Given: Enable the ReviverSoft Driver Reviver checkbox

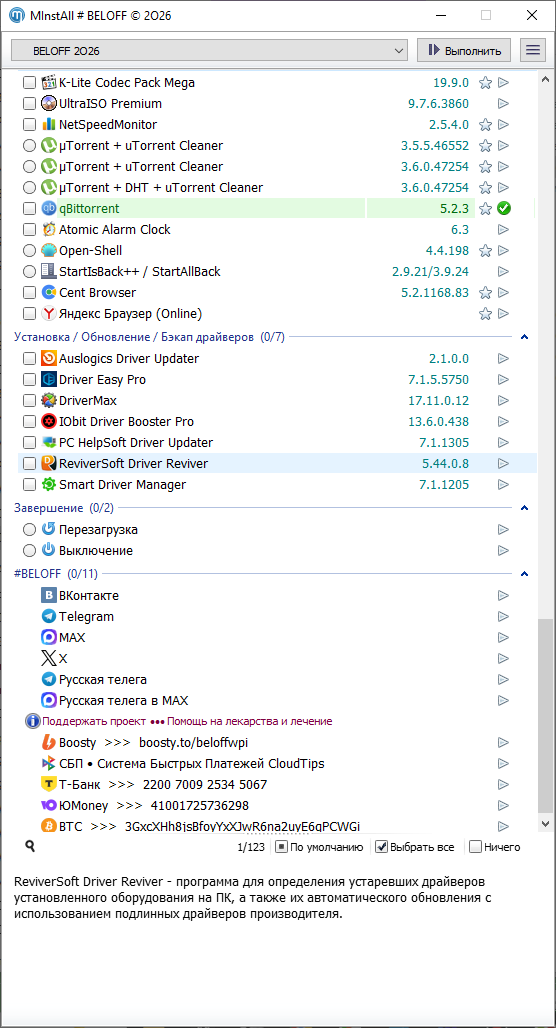Looking at the screenshot, I should [x=30, y=464].
